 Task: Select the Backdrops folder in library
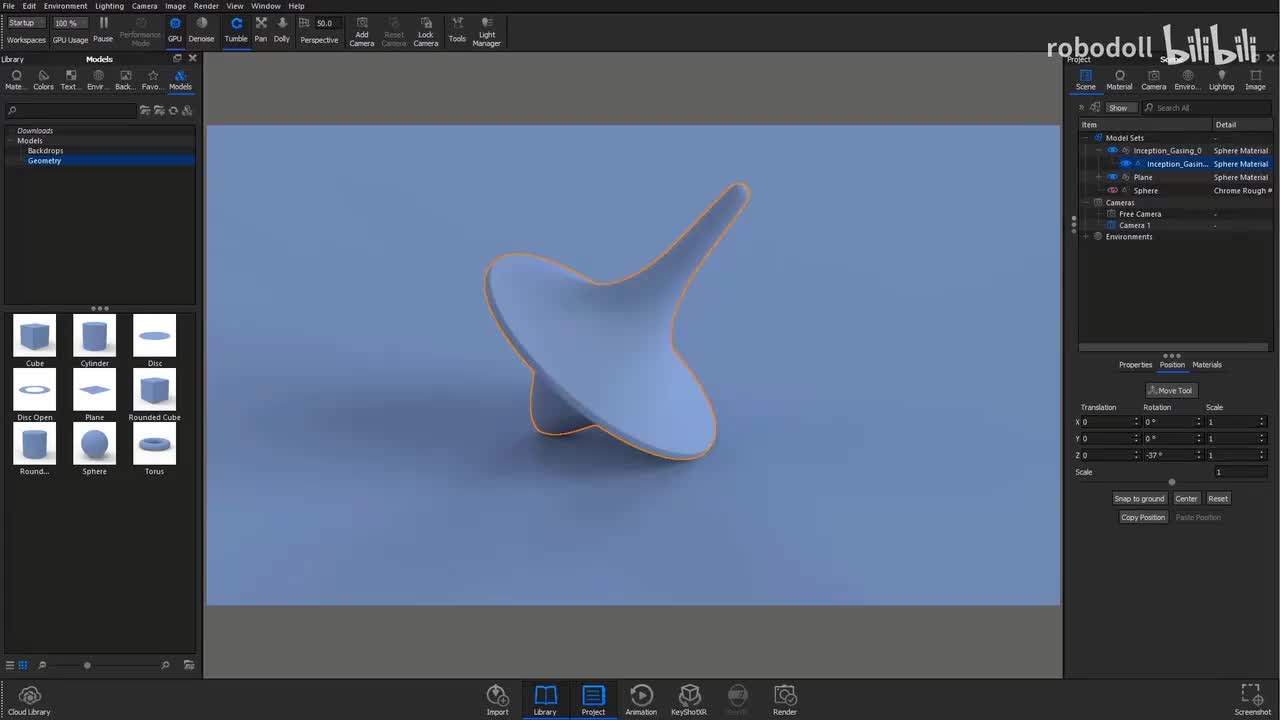(x=45, y=151)
